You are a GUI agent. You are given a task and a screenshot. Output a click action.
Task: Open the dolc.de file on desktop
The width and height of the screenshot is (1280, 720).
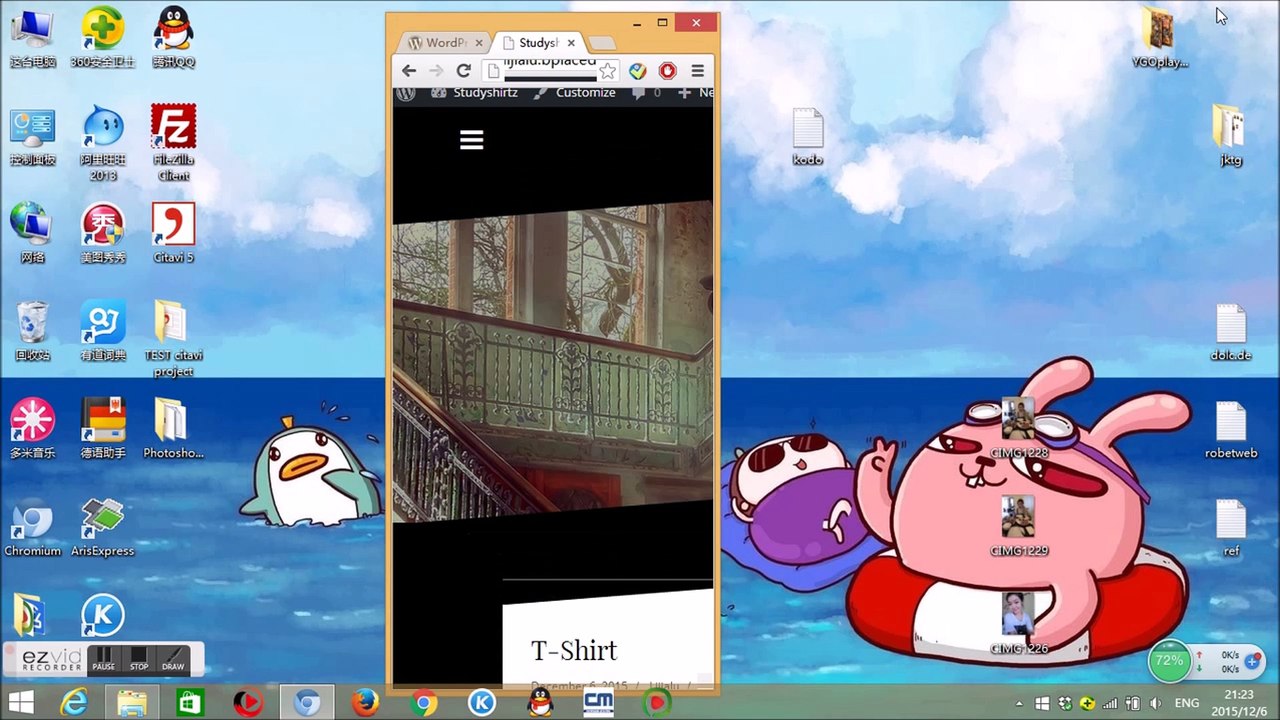[x=1230, y=333]
